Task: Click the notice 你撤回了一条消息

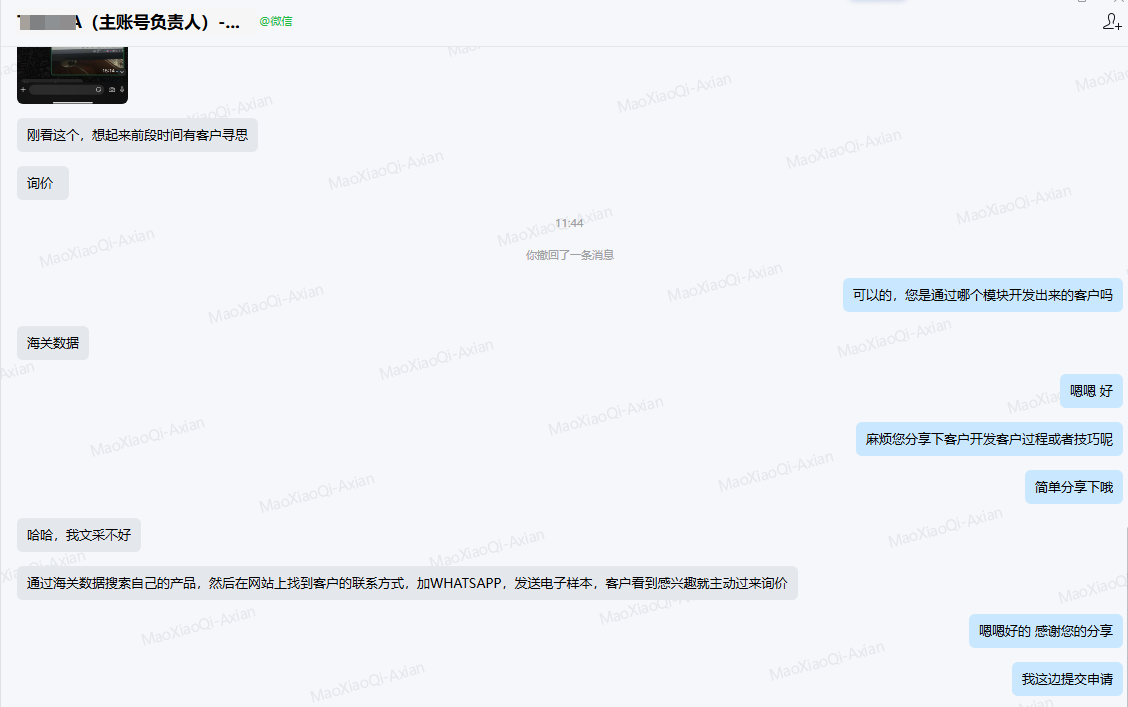Action: coord(569,255)
